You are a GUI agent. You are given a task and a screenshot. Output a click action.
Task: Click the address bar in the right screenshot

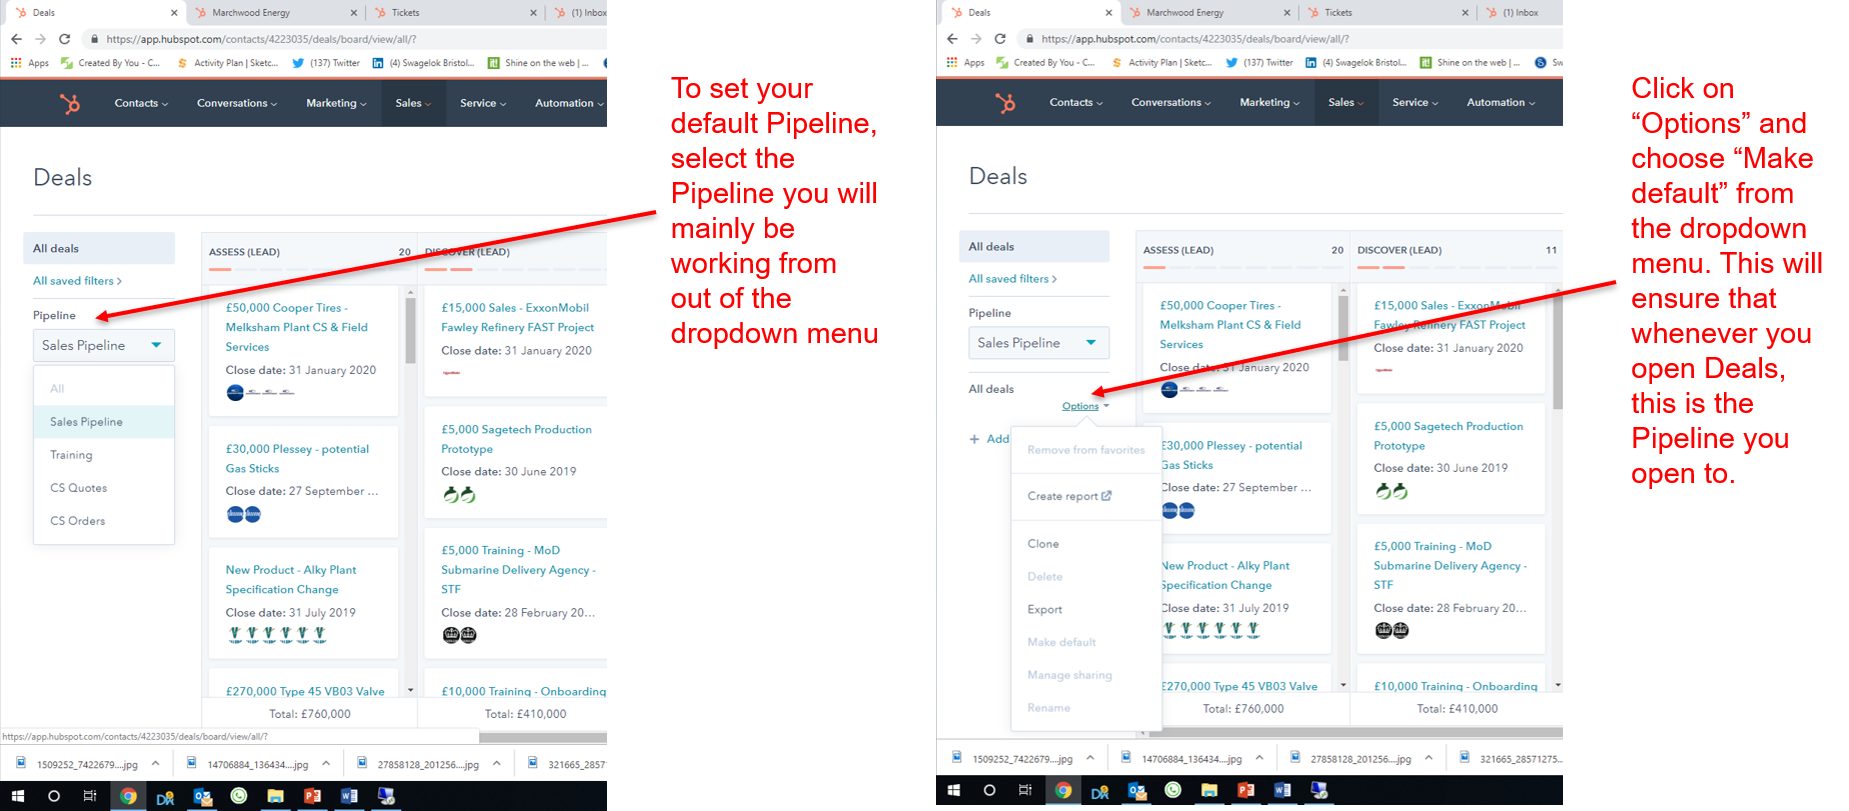[x=1288, y=39]
